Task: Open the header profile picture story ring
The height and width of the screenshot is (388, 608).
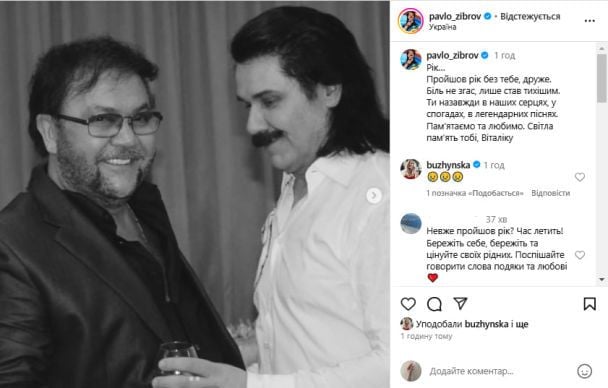Action: click(411, 21)
